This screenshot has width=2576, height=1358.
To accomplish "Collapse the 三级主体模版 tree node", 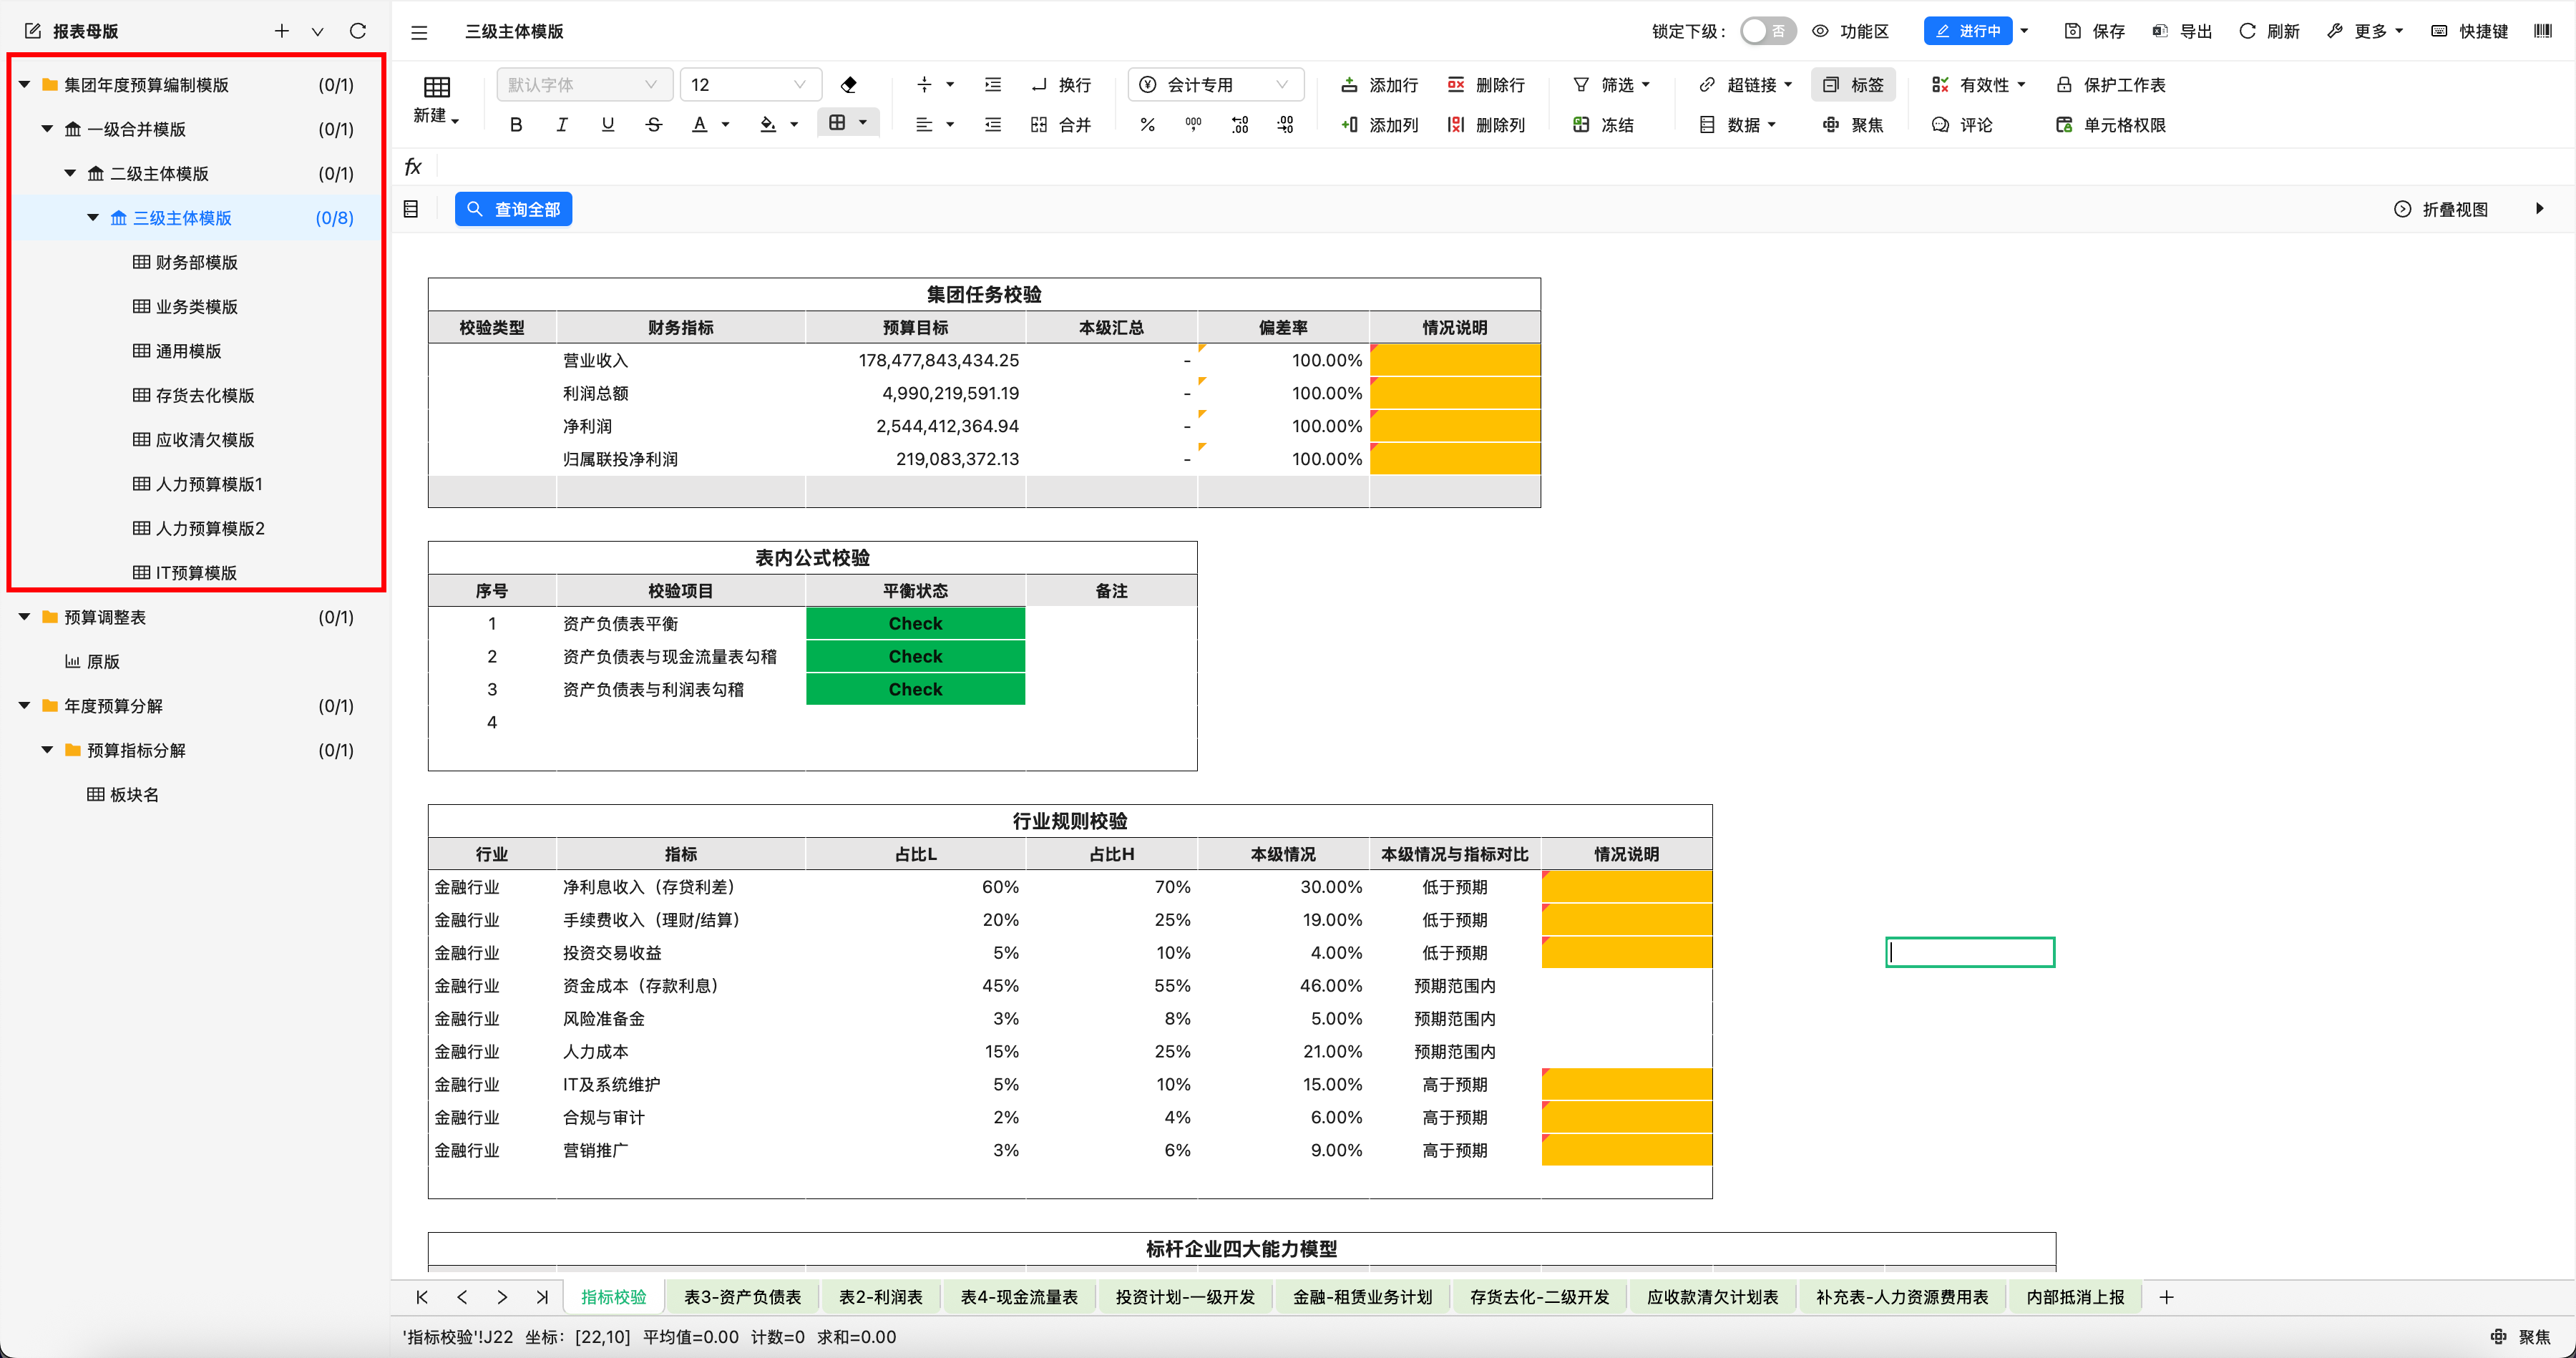I will 93,217.
